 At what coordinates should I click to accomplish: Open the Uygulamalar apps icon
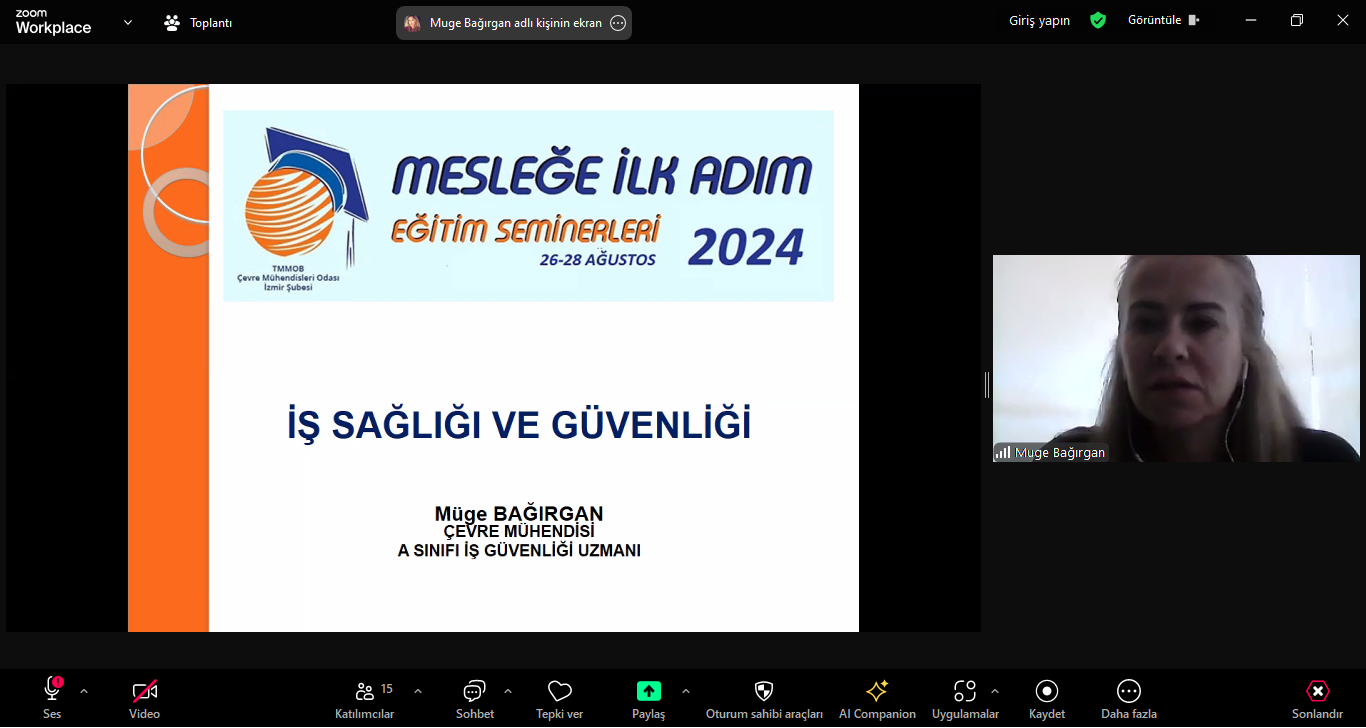tap(964, 692)
